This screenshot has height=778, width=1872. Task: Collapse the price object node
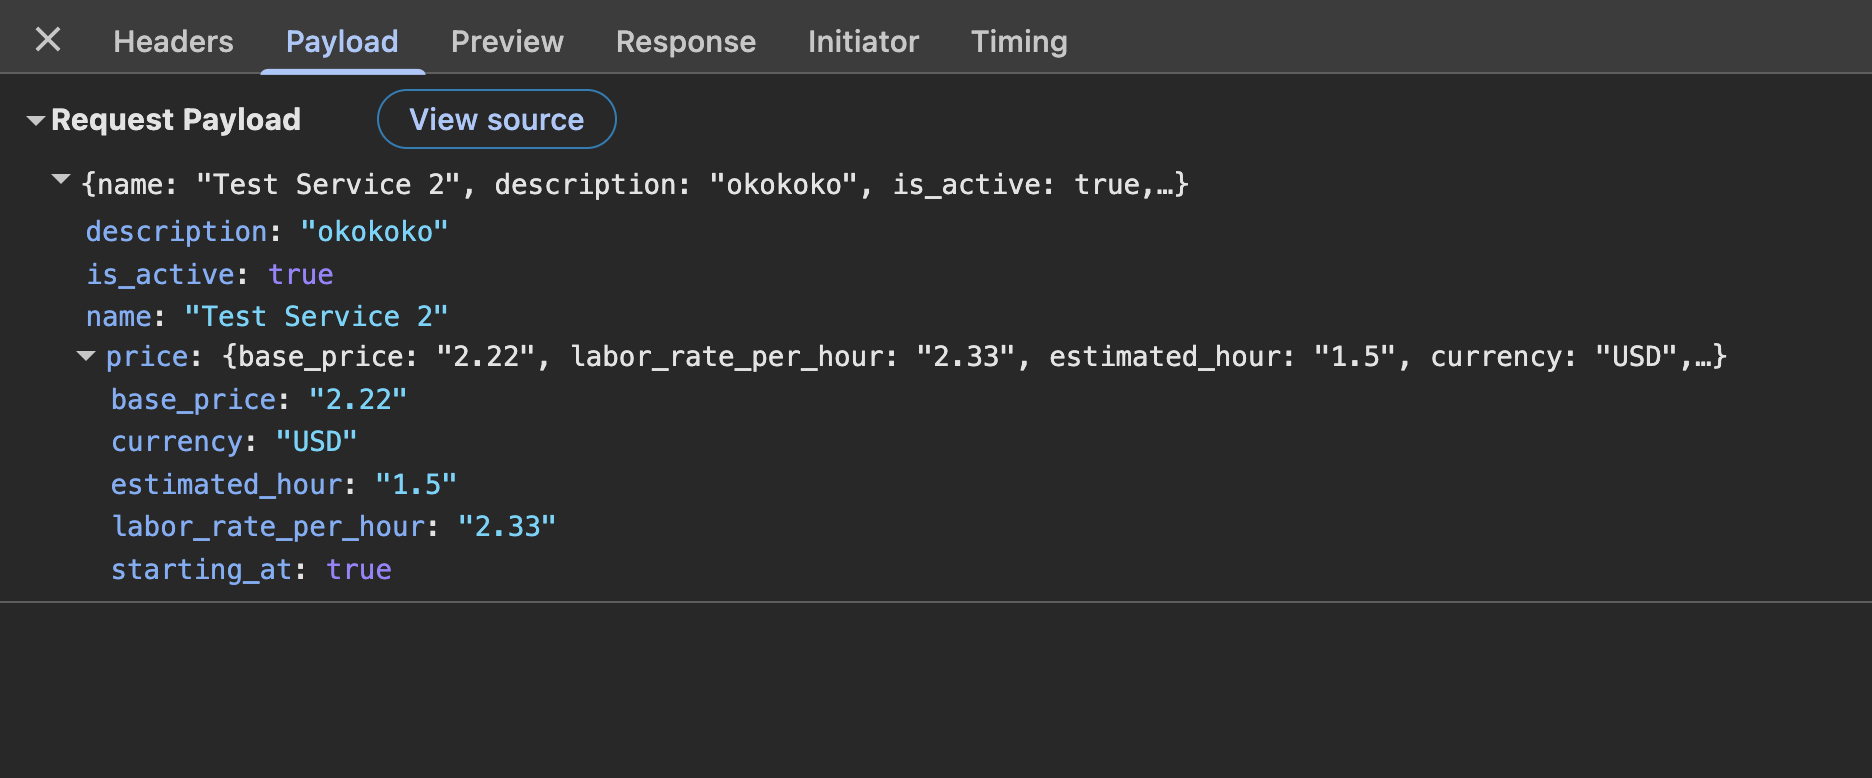[x=86, y=356]
